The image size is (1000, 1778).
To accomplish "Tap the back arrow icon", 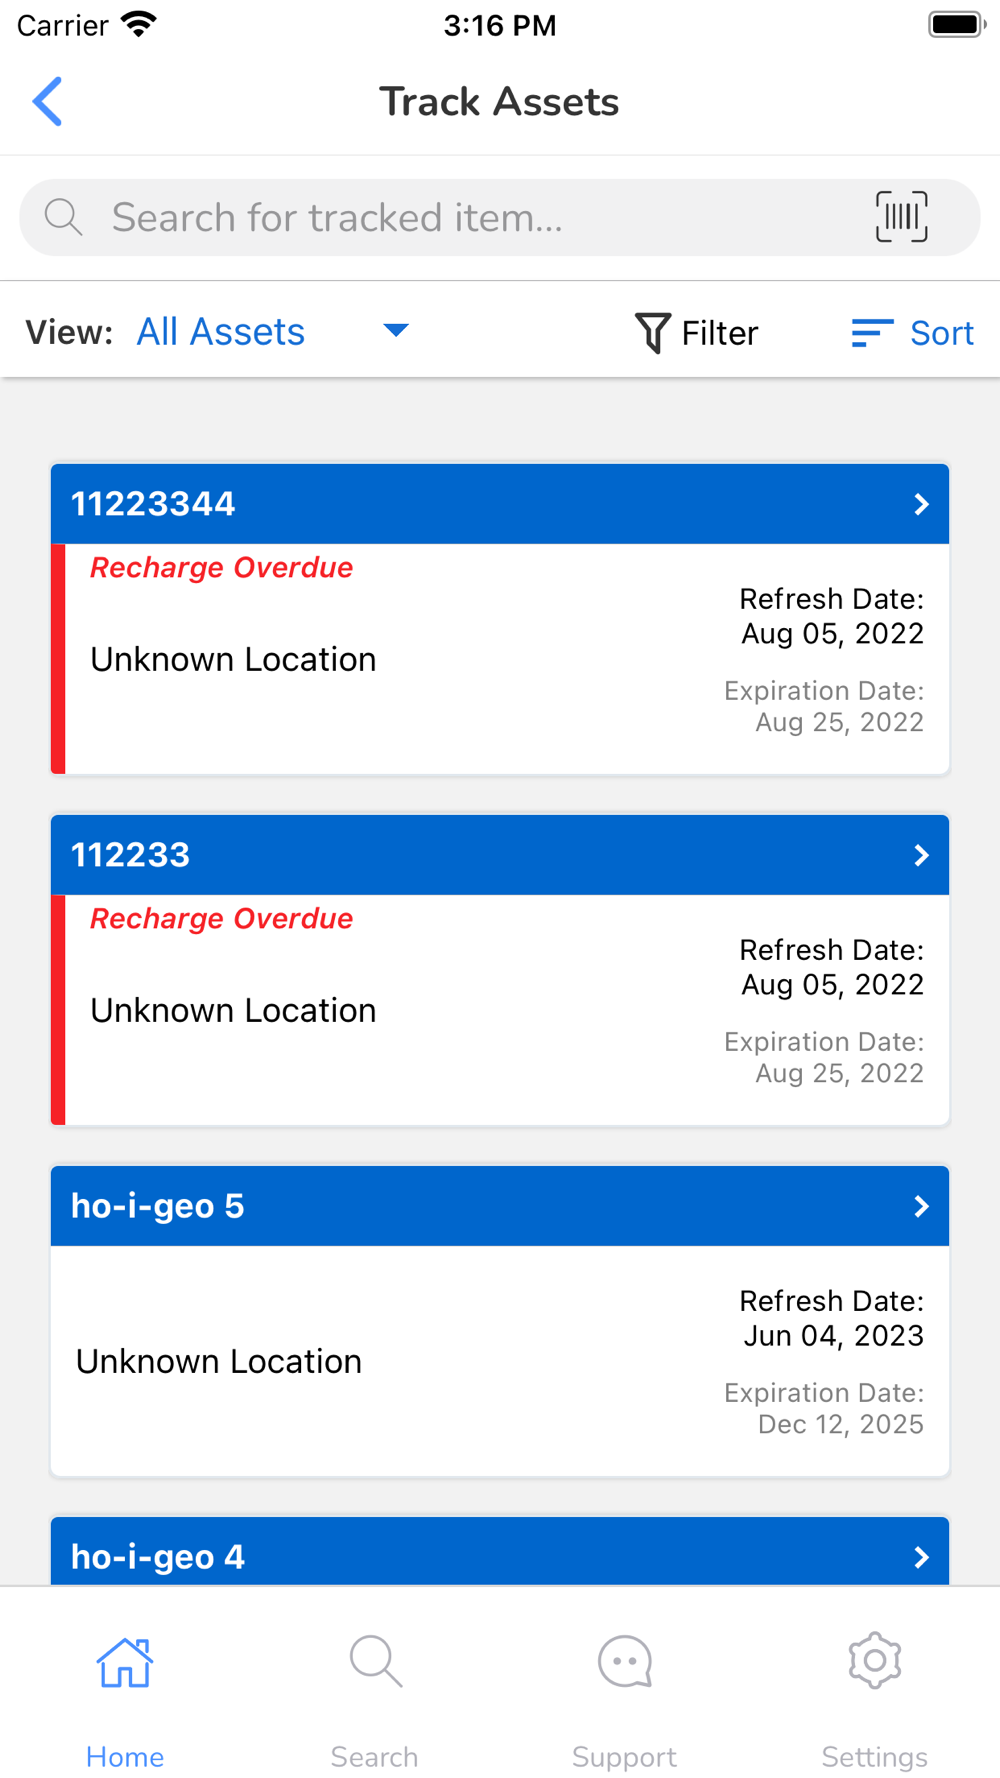I will (x=47, y=102).
